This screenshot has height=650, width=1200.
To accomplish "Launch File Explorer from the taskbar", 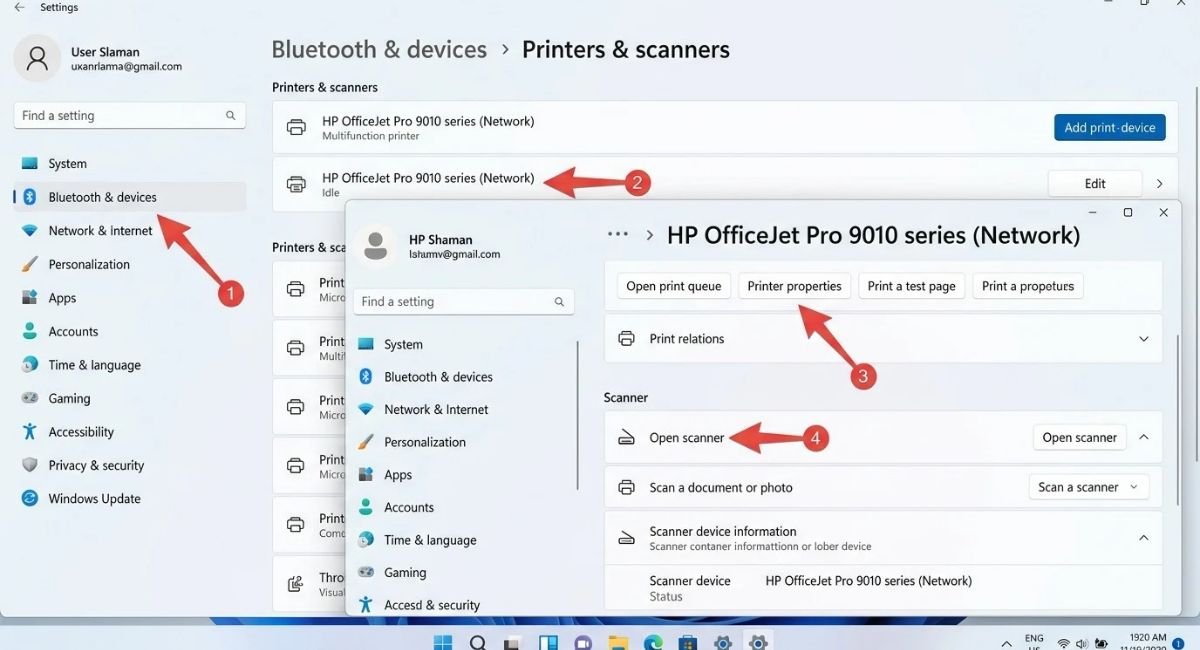I will (618, 643).
